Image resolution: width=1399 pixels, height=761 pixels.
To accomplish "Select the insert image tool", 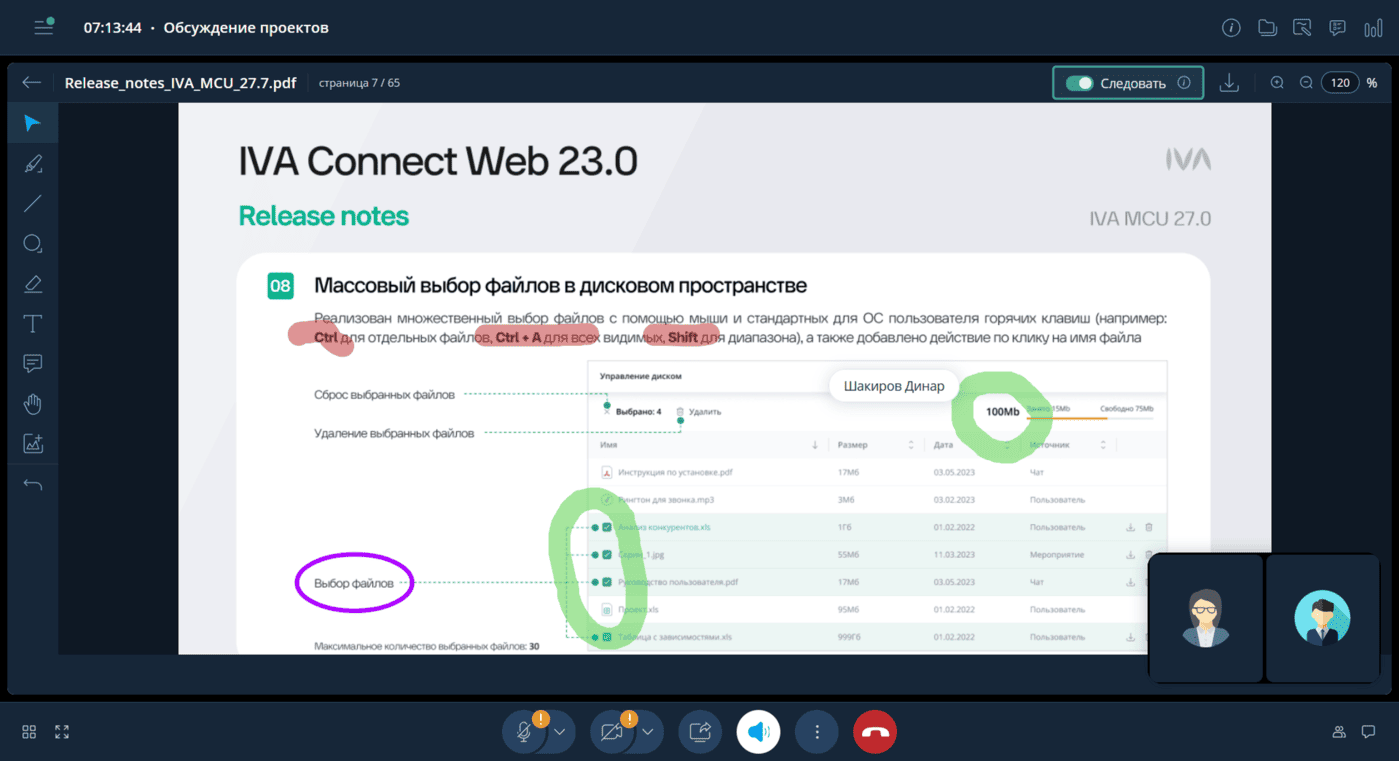I will (x=33, y=444).
